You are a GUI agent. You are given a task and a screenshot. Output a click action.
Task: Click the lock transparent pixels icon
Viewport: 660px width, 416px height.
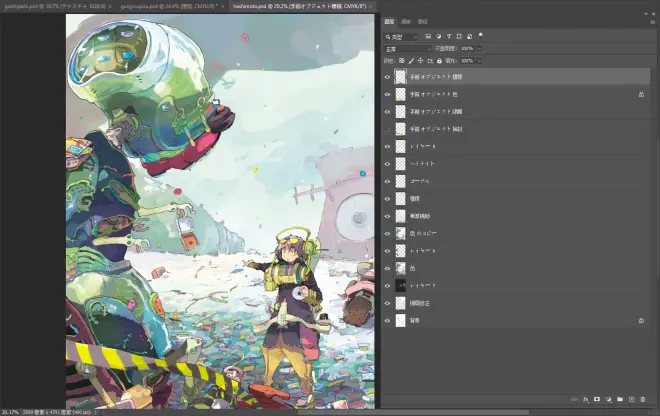400,60
